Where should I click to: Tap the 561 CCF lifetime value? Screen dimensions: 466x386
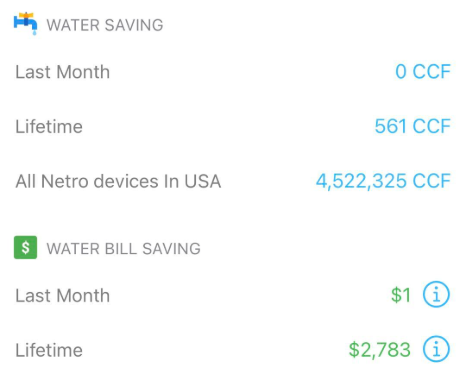[x=413, y=126]
